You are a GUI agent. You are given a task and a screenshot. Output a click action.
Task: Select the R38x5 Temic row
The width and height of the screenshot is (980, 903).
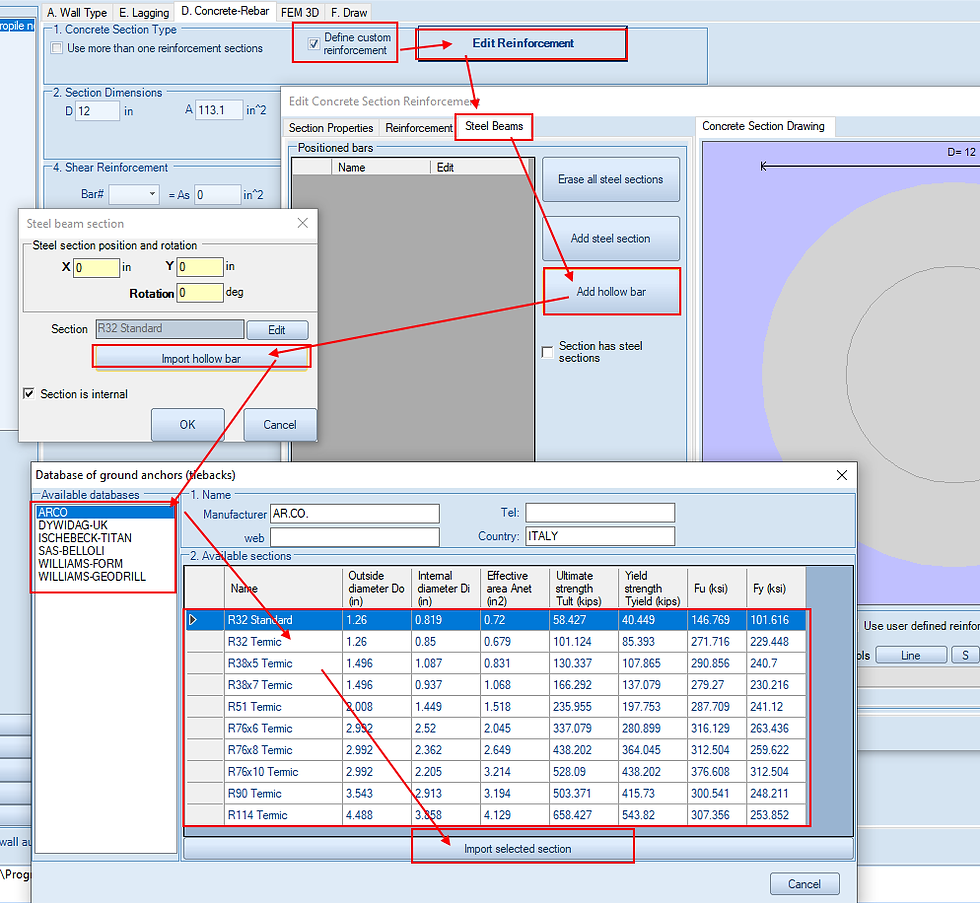click(x=496, y=664)
